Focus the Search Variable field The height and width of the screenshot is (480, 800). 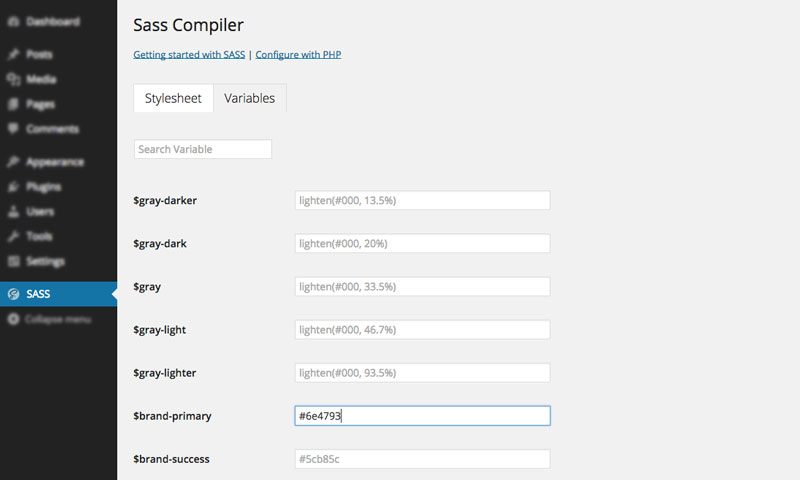pos(203,149)
